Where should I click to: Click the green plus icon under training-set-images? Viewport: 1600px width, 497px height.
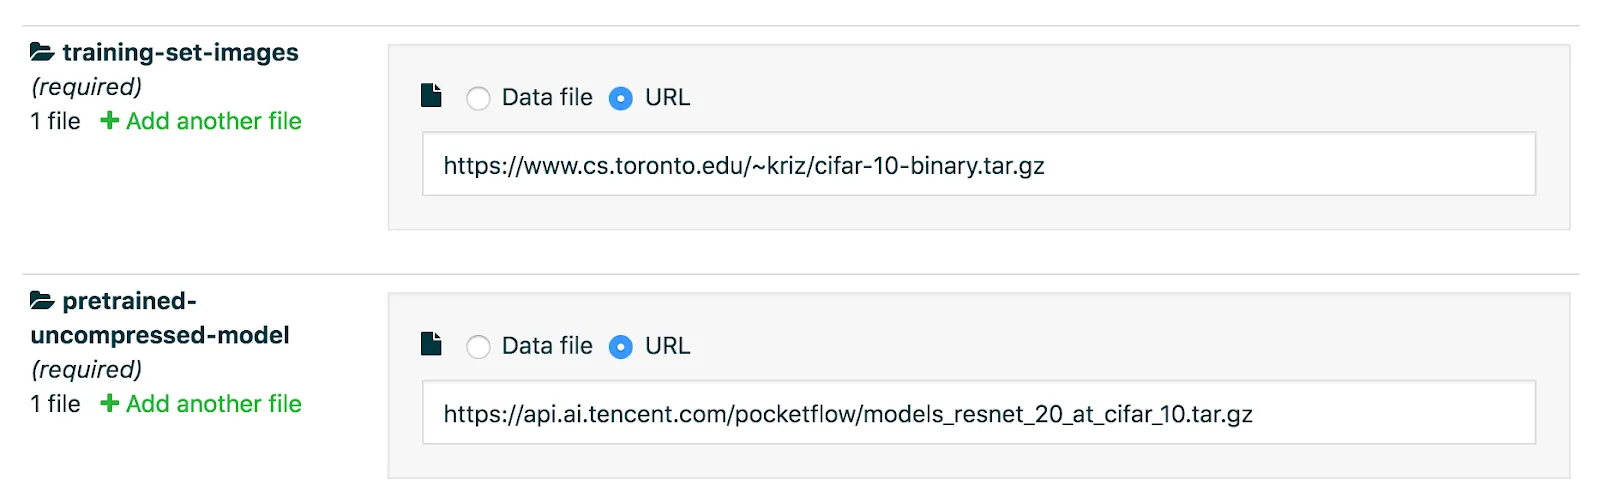(110, 121)
